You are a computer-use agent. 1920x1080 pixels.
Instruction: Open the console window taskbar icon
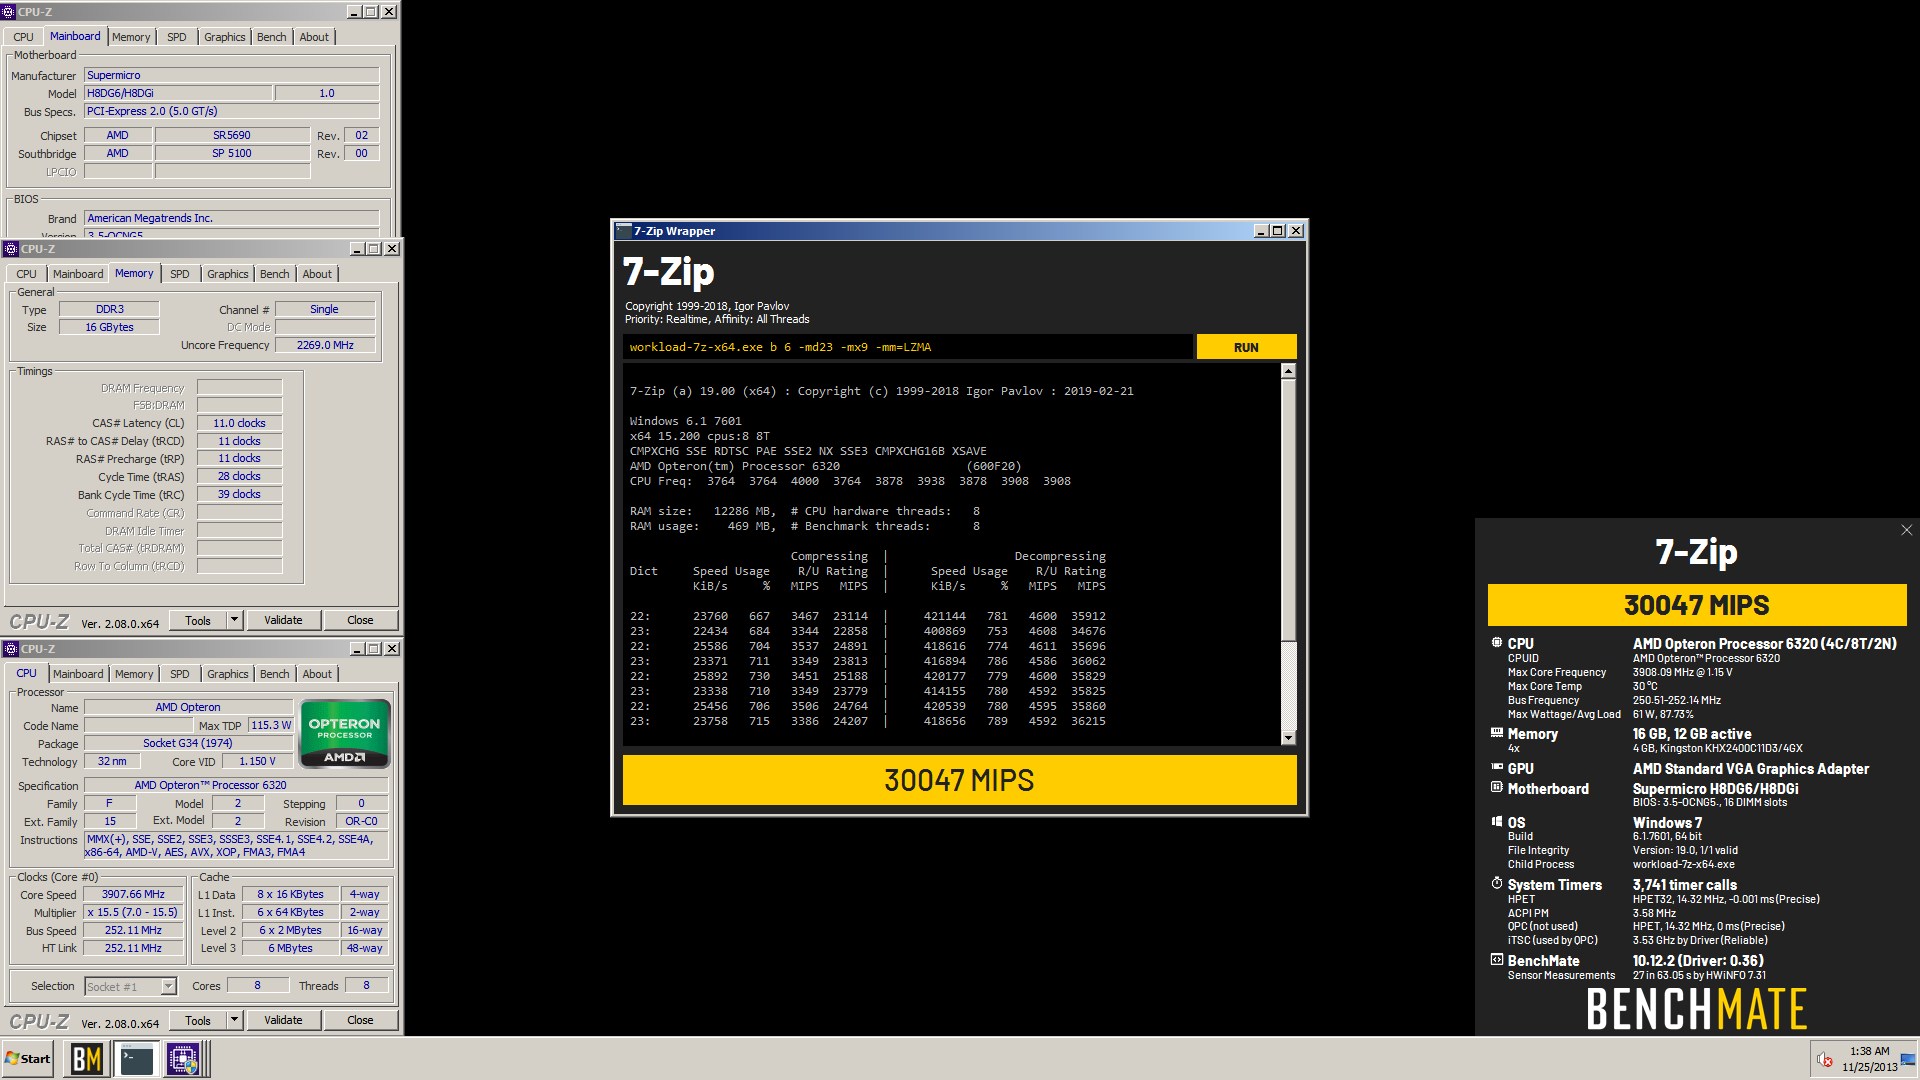(x=136, y=1059)
